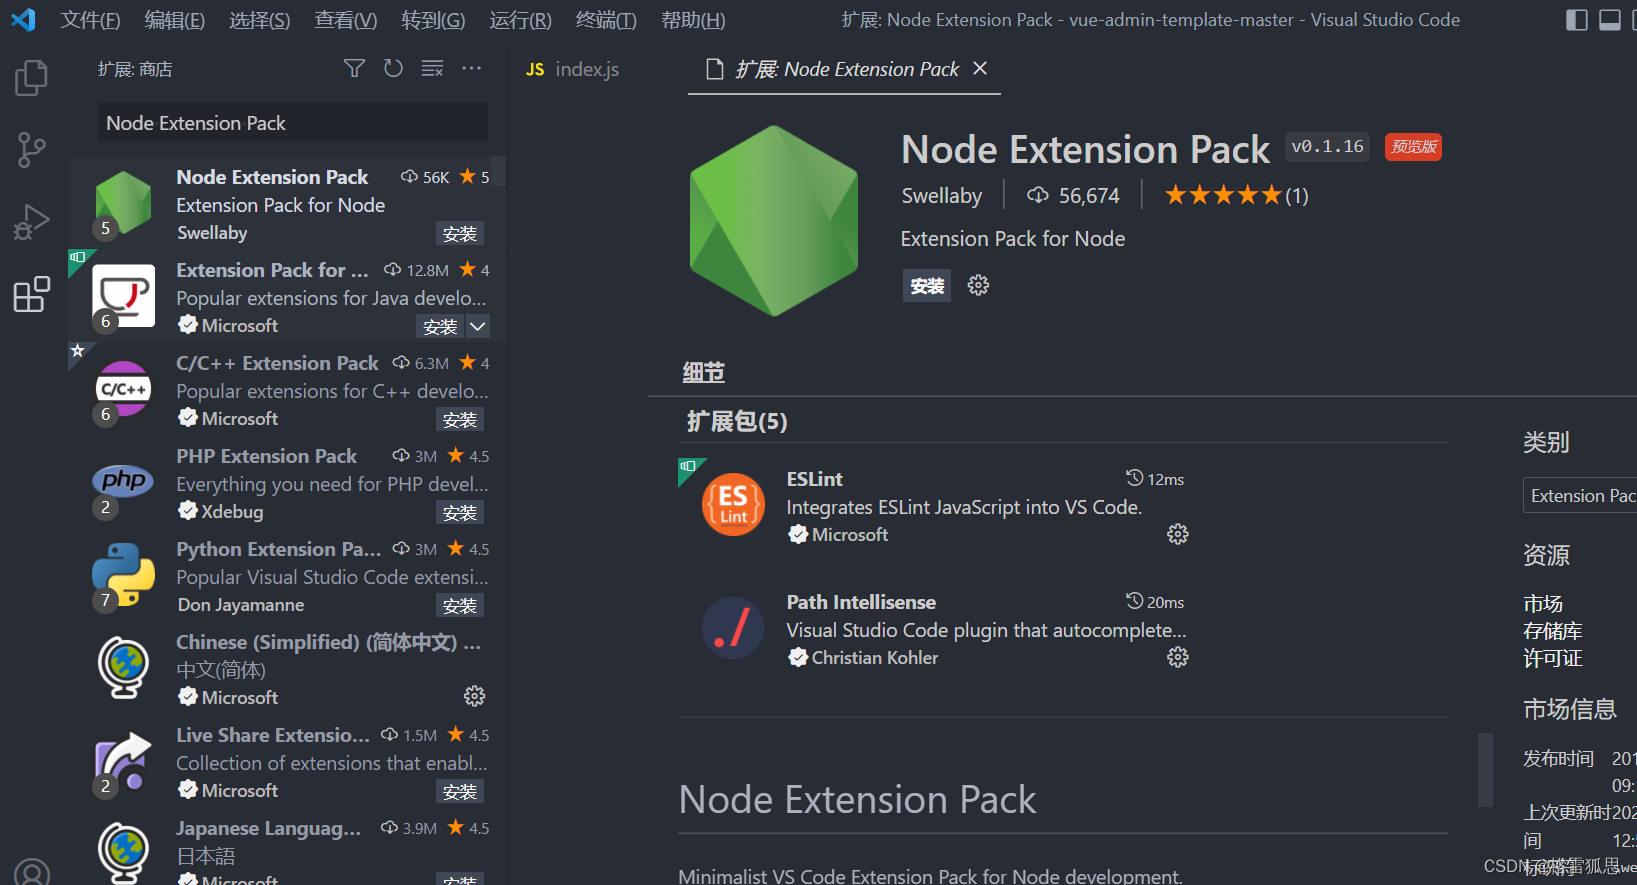Click the extension search input field
The image size is (1637, 885).
click(293, 123)
